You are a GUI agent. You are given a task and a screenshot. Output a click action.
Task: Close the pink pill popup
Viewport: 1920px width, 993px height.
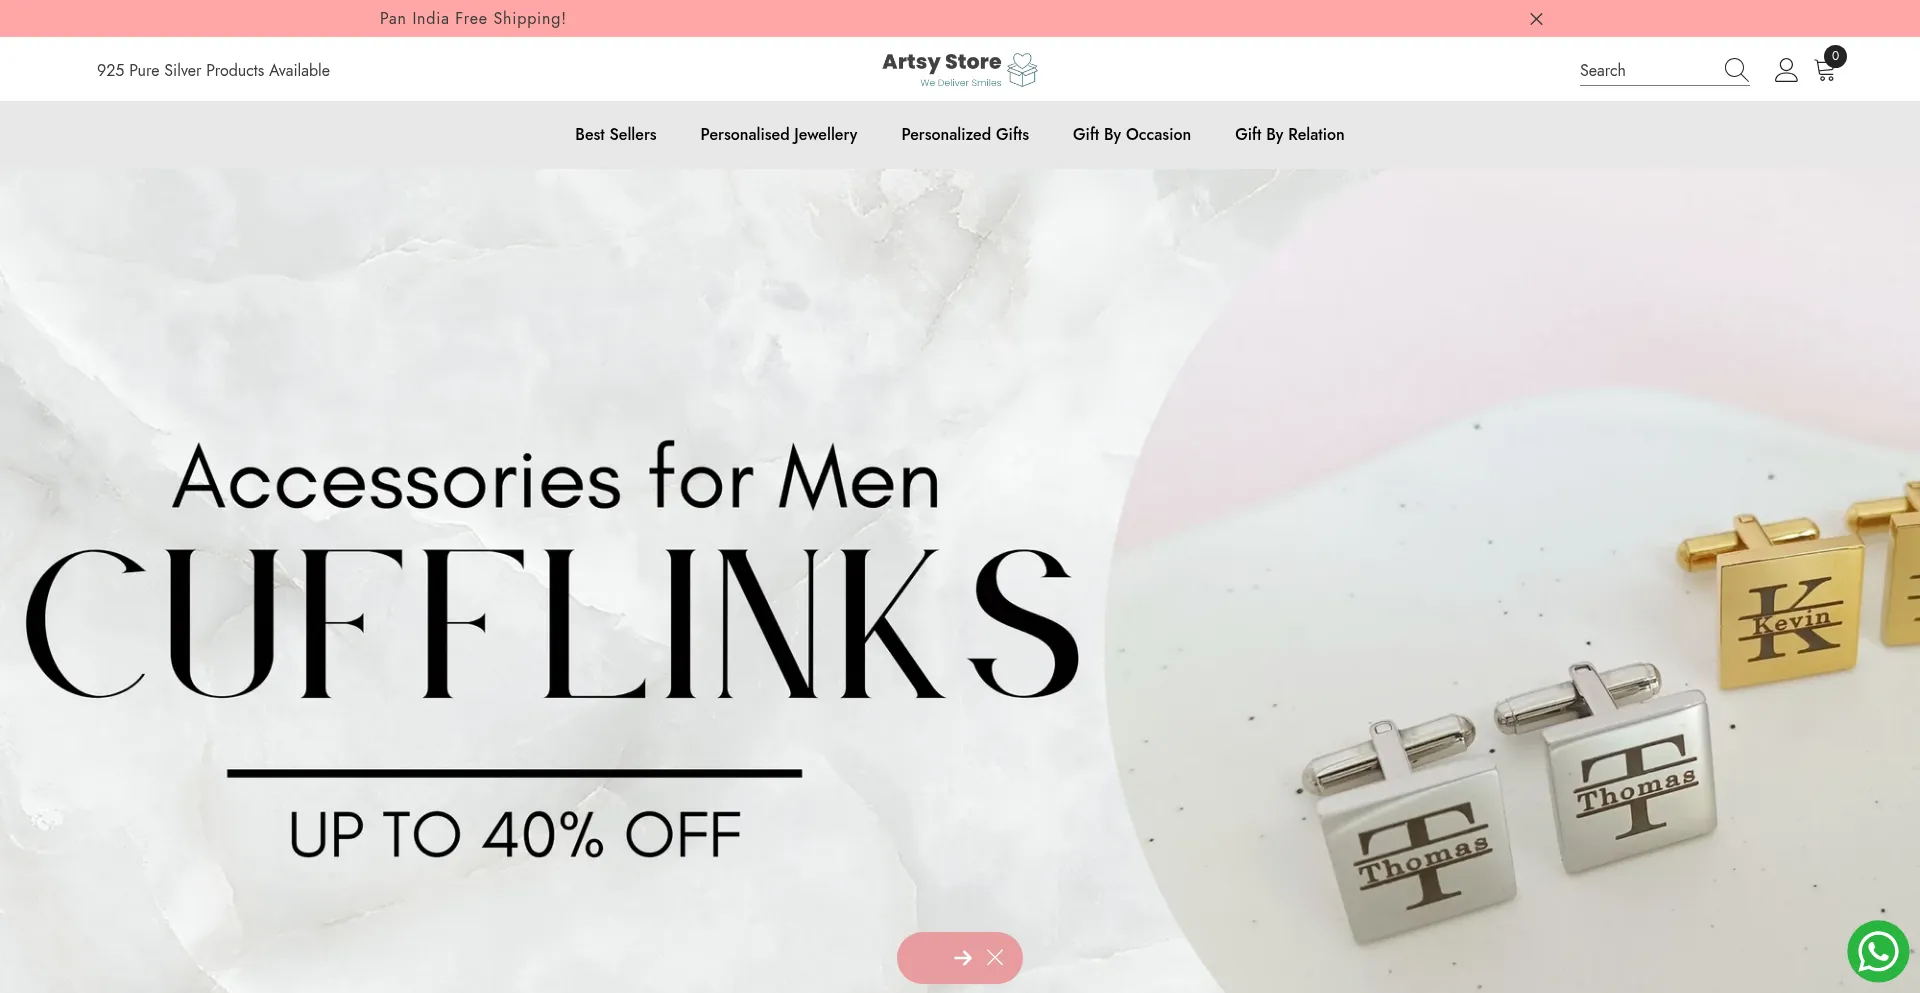(x=995, y=958)
